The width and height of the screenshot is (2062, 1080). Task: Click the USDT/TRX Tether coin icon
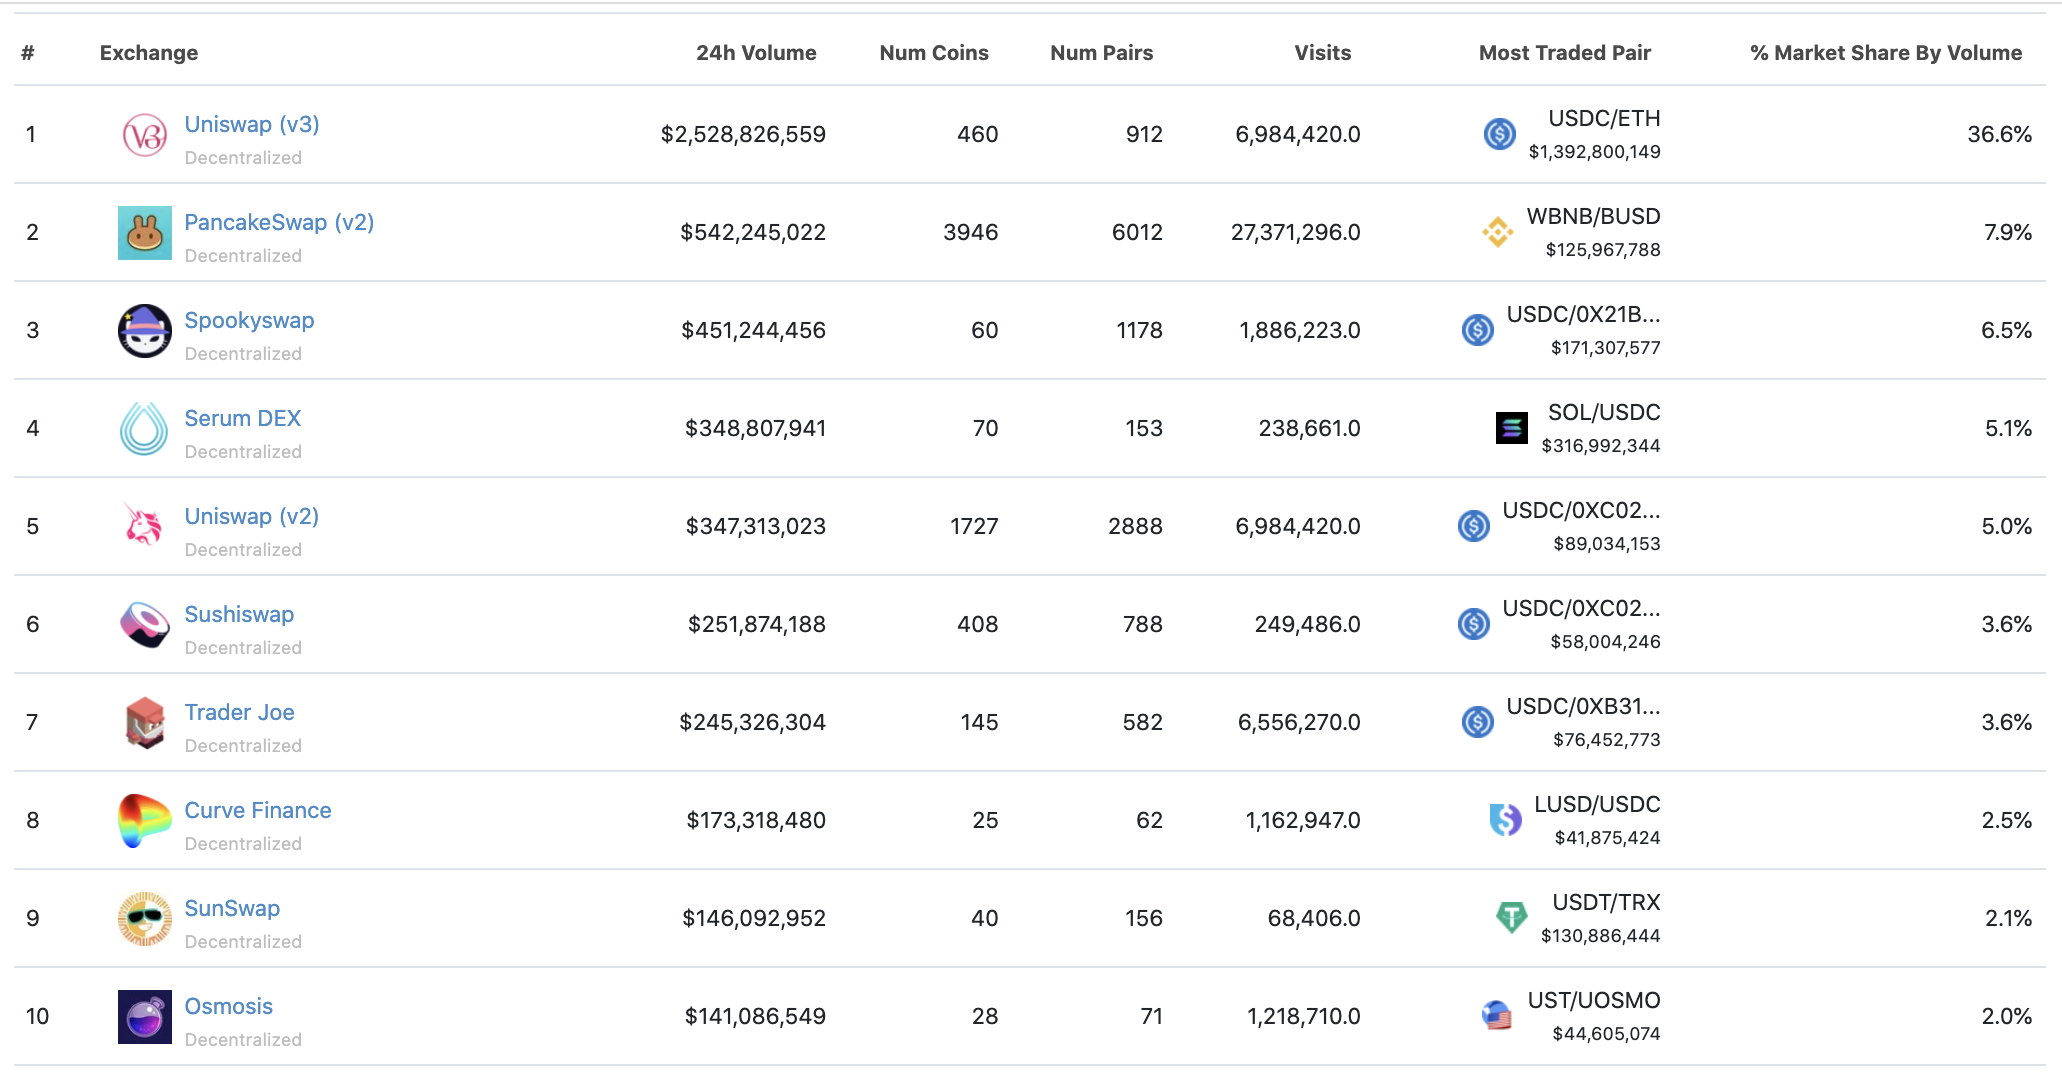[x=1511, y=917]
